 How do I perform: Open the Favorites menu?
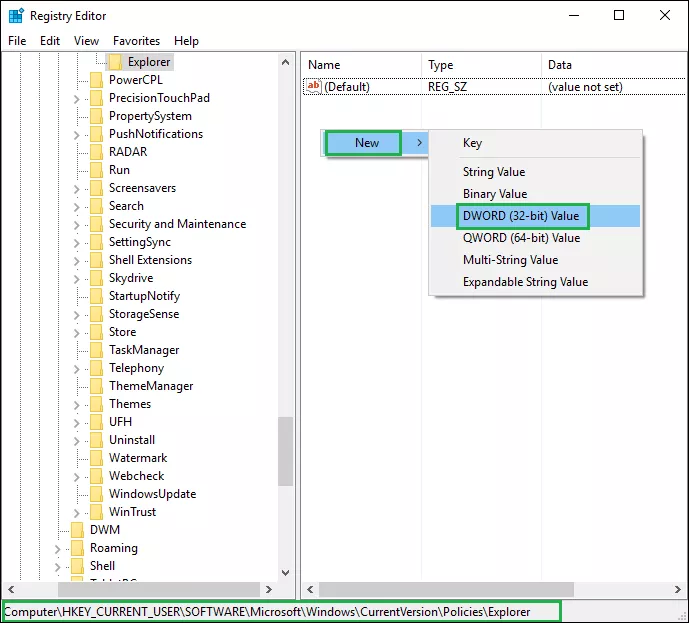click(136, 41)
